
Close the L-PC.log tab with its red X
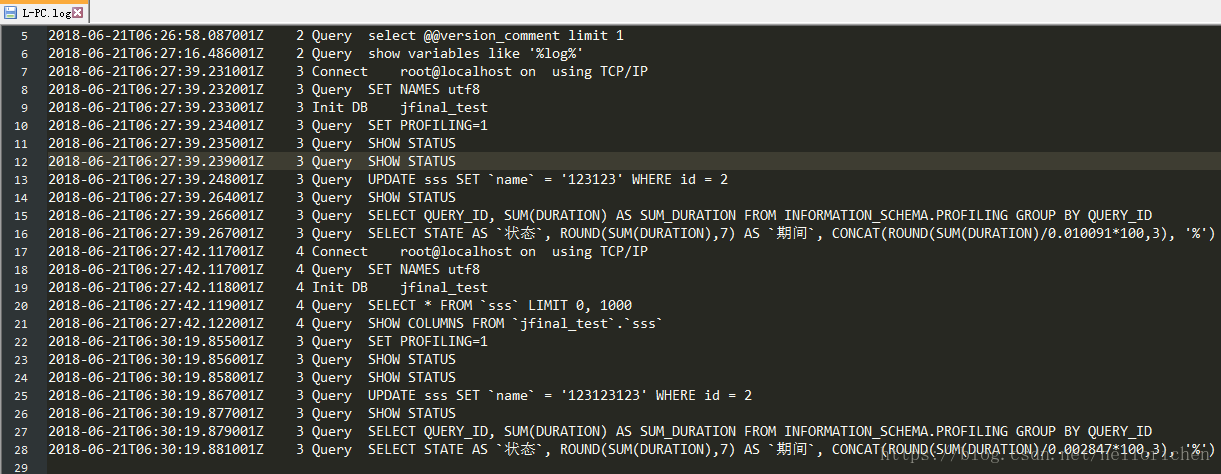pyautogui.click(x=78, y=12)
